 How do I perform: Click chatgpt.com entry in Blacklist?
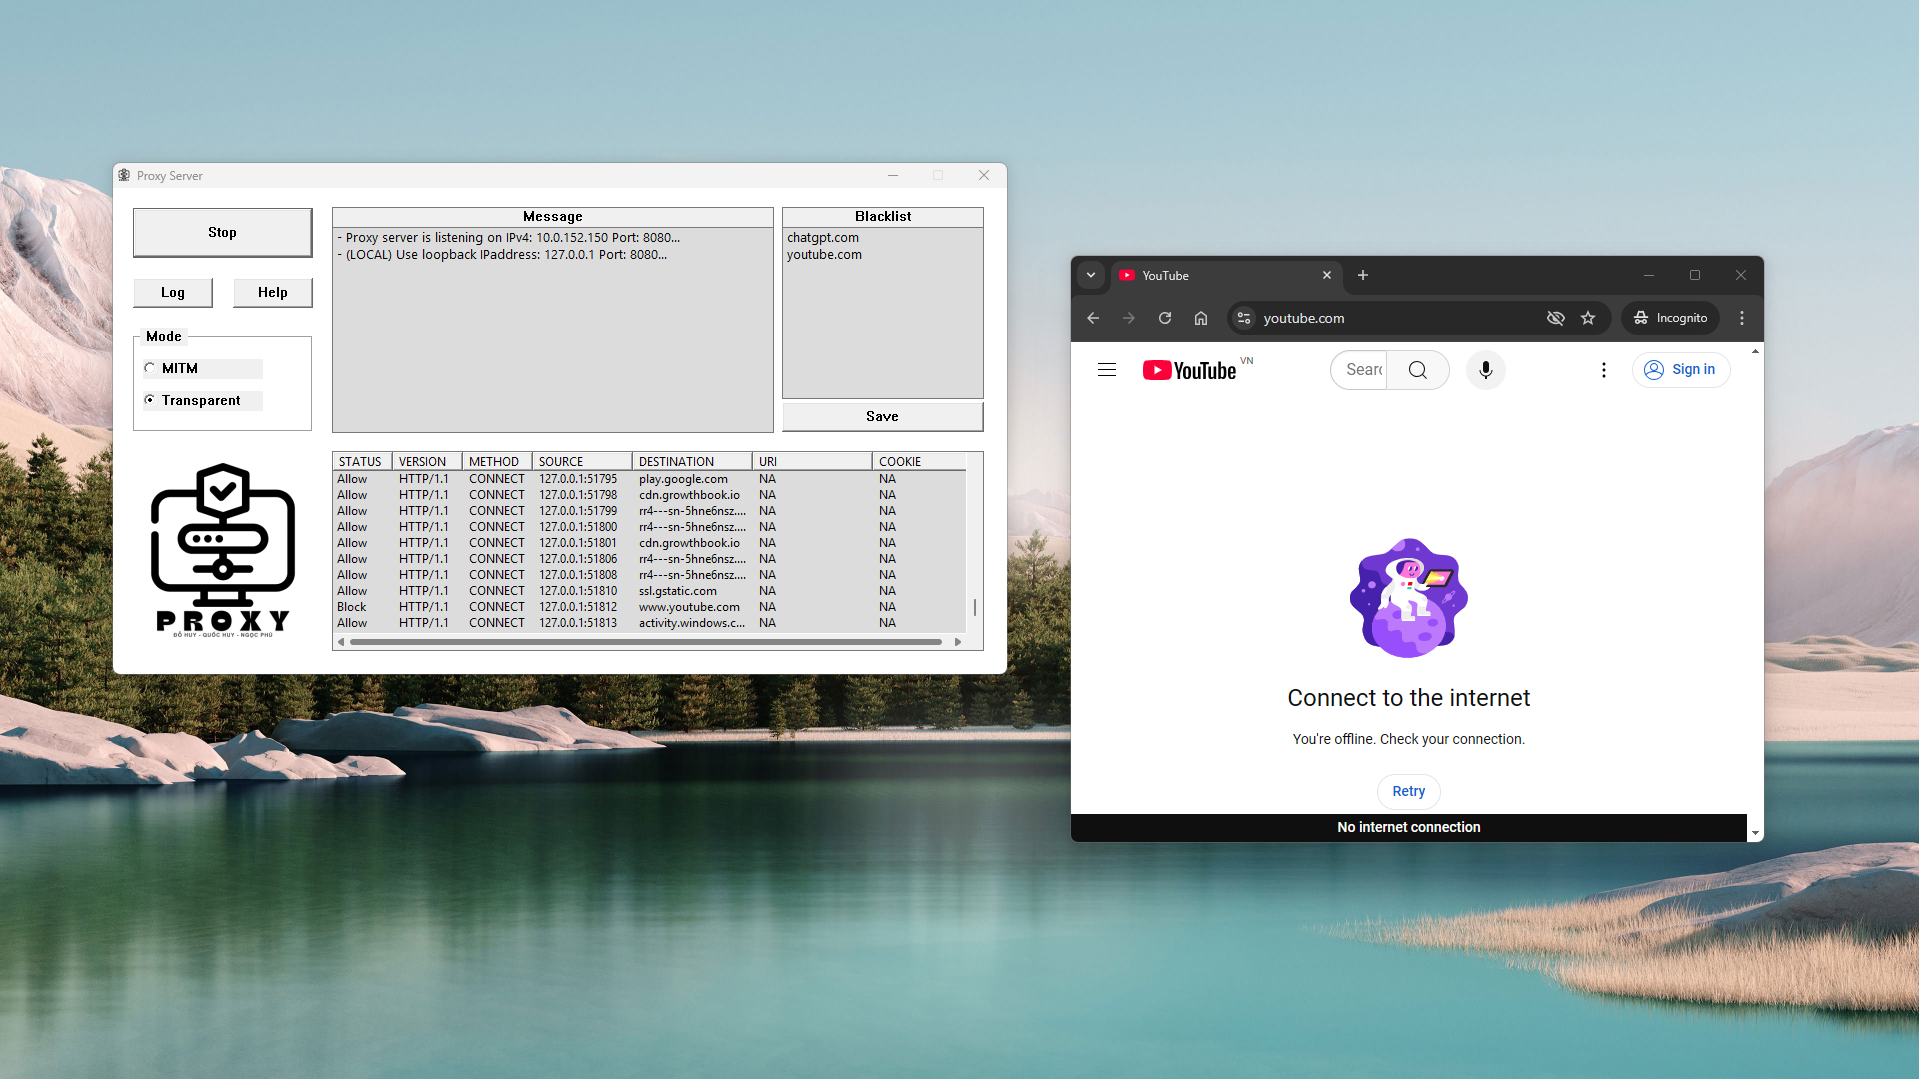click(822, 237)
